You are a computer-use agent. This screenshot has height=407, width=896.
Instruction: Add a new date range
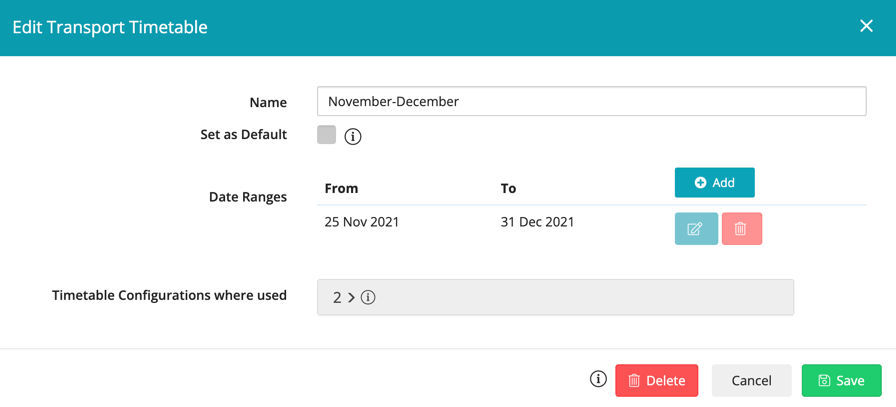[714, 183]
